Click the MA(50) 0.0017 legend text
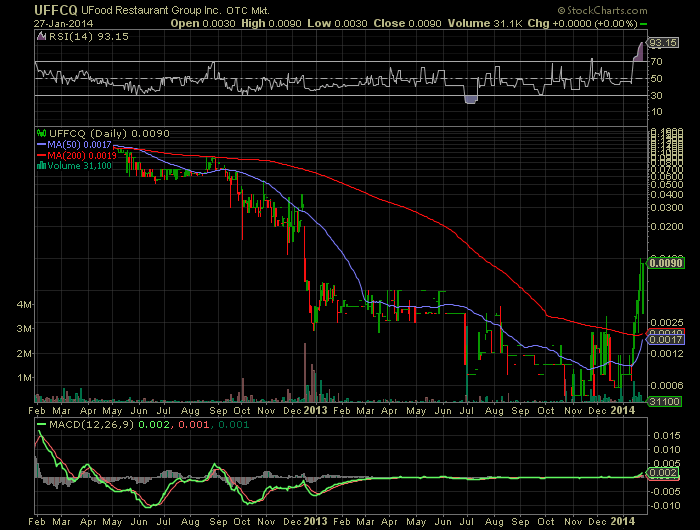The width and height of the screenshot is (700, 530). coord(79,145)
